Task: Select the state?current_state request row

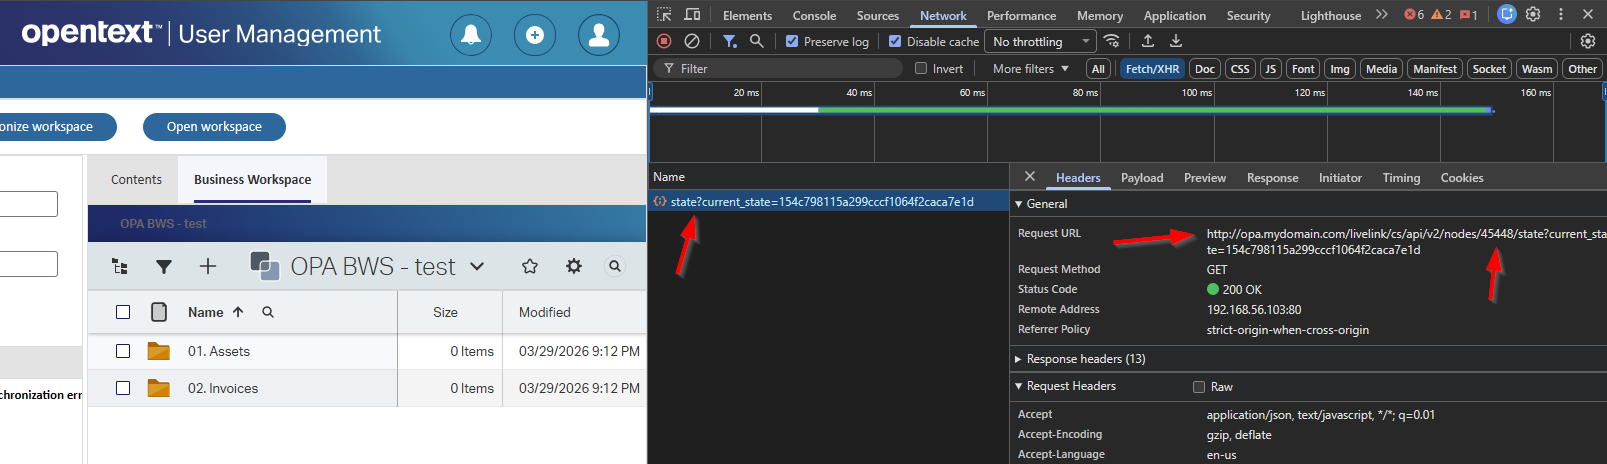Action: [828, 201]
